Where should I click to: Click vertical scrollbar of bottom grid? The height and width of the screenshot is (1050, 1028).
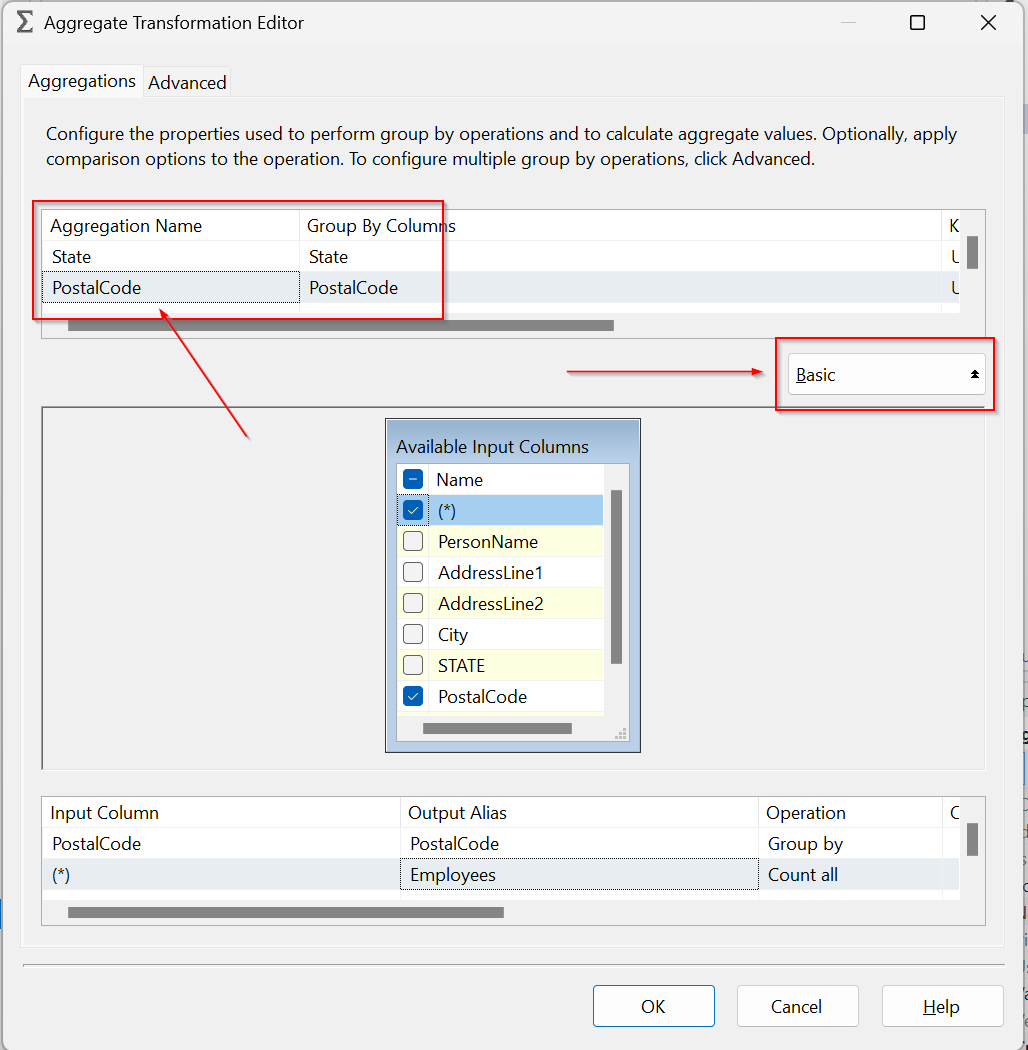point(972,839)
